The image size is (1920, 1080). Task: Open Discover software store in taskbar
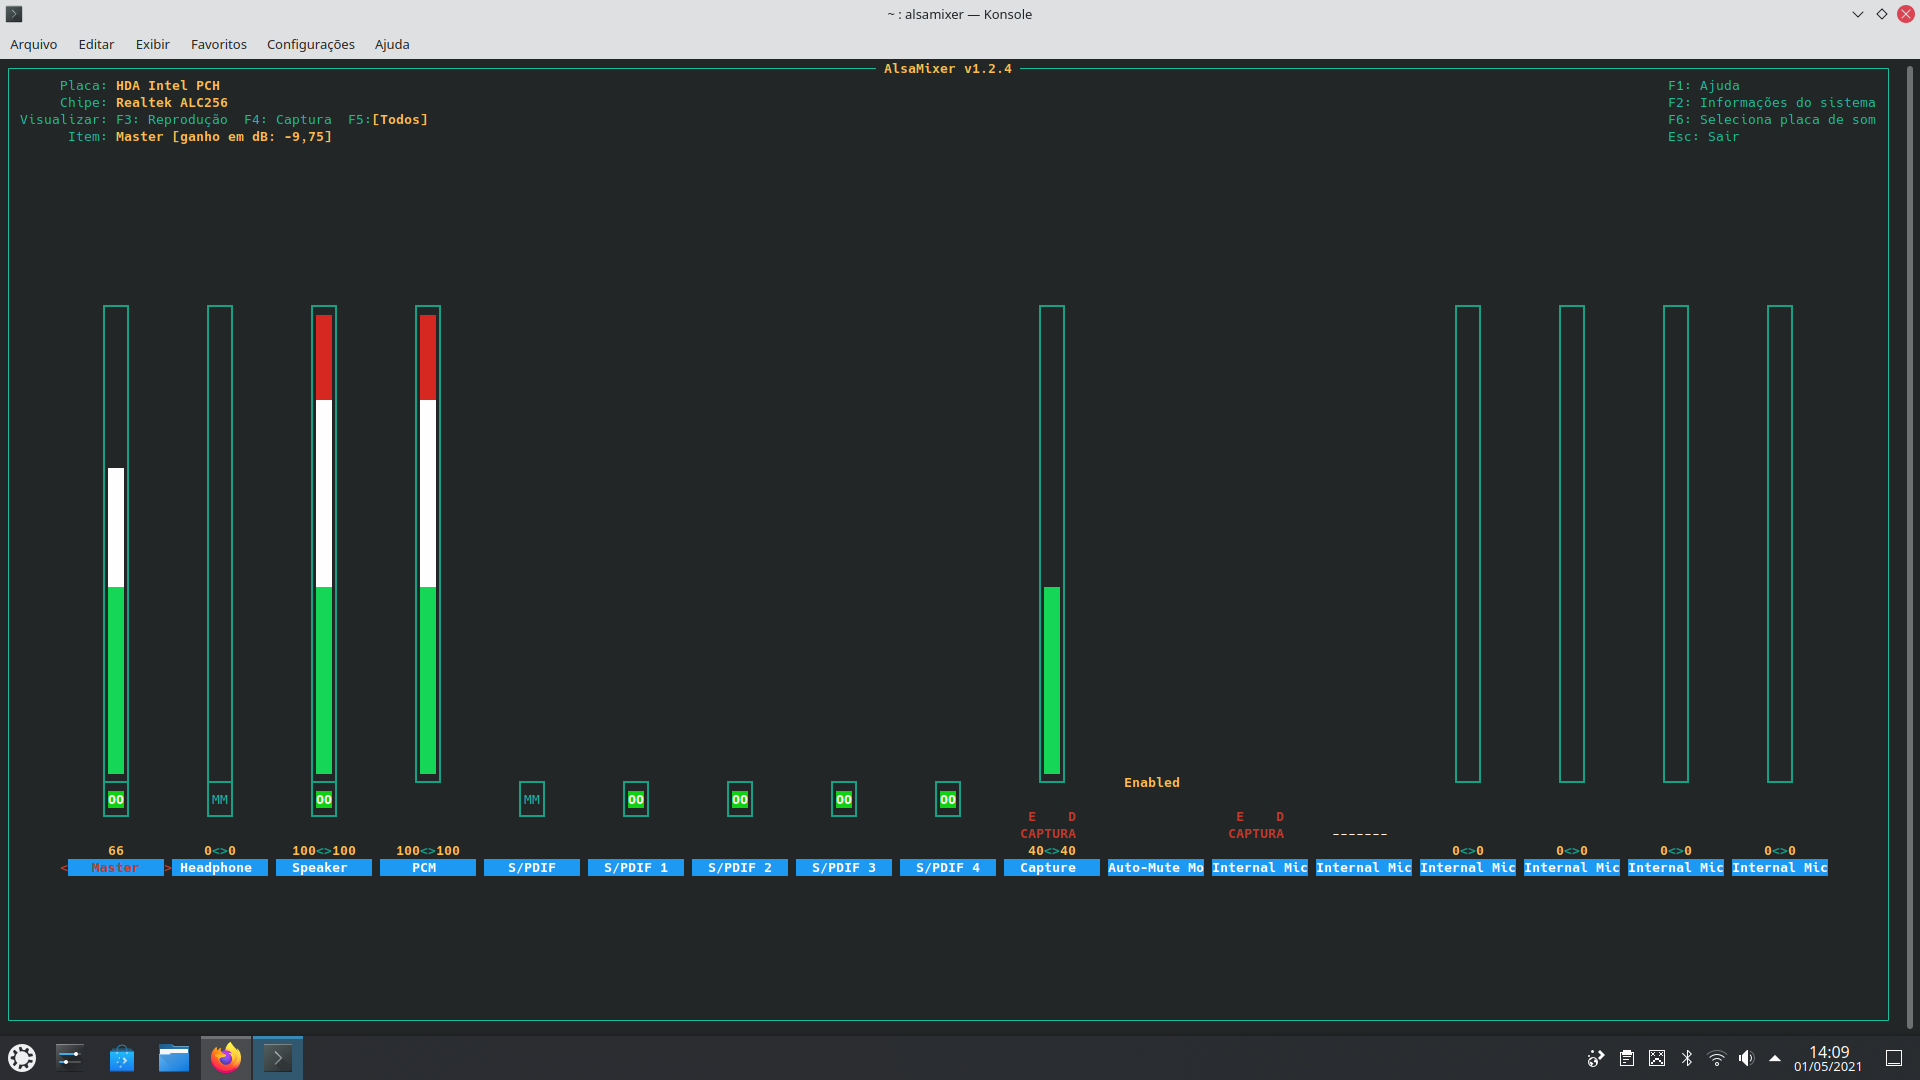pyautogui.click(x=122, y=1057)
